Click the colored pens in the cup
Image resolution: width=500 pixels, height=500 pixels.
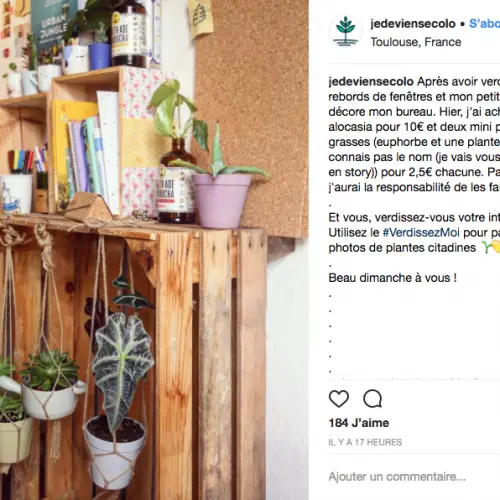pos(21,162)
